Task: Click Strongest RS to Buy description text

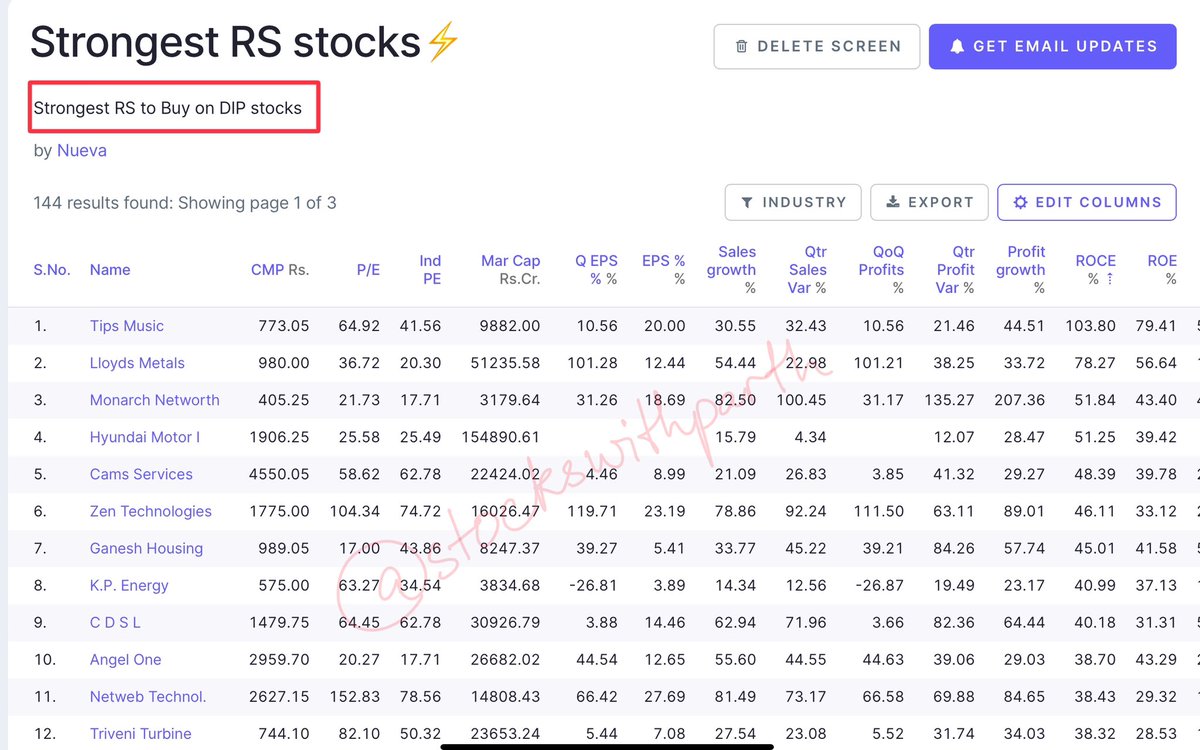Action: pyautogui.click(x=168, y=108)
